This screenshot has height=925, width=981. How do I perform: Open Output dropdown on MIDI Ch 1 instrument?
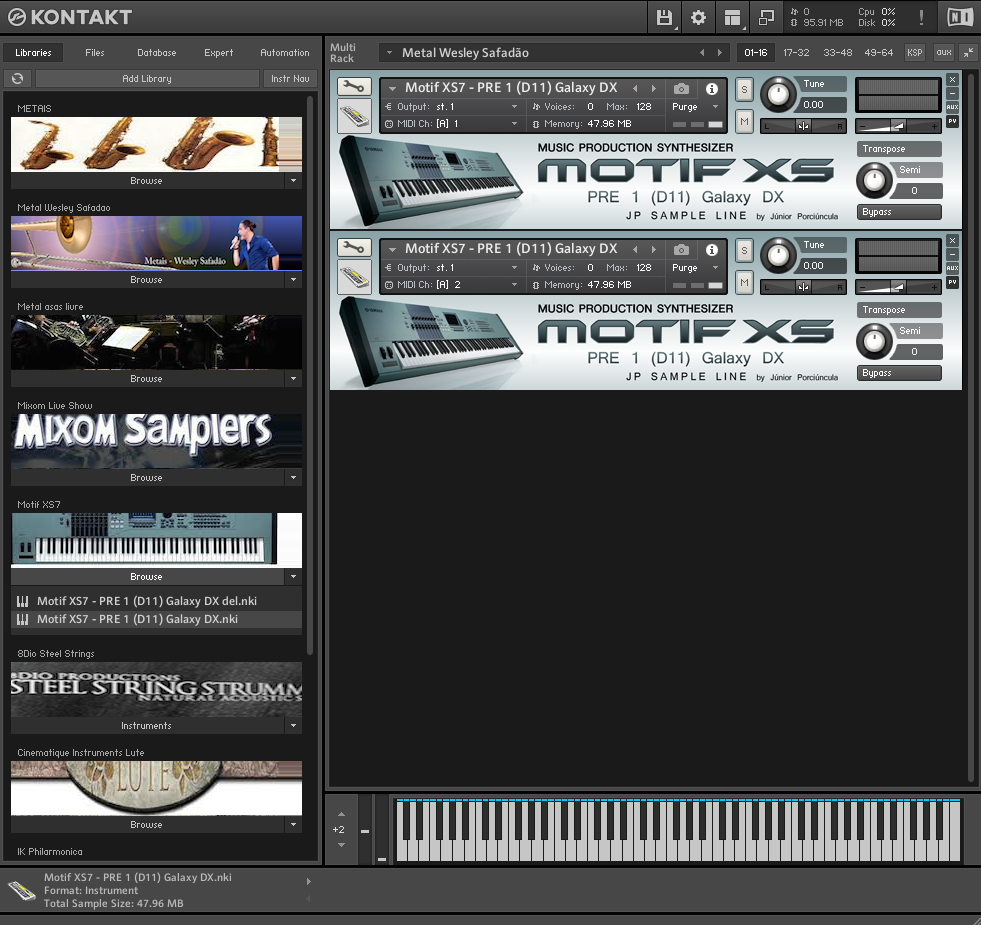[514, 107]
